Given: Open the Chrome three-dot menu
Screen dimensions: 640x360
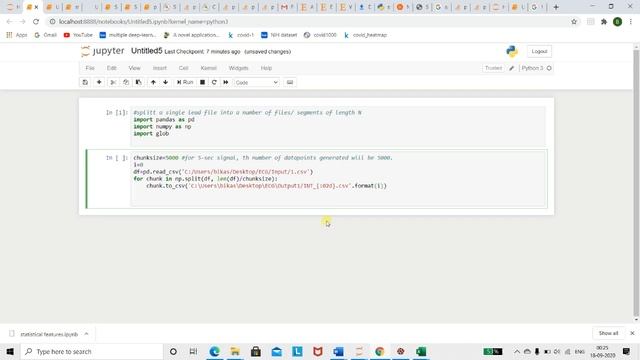Looking at the screenshot, I should 631,22.
